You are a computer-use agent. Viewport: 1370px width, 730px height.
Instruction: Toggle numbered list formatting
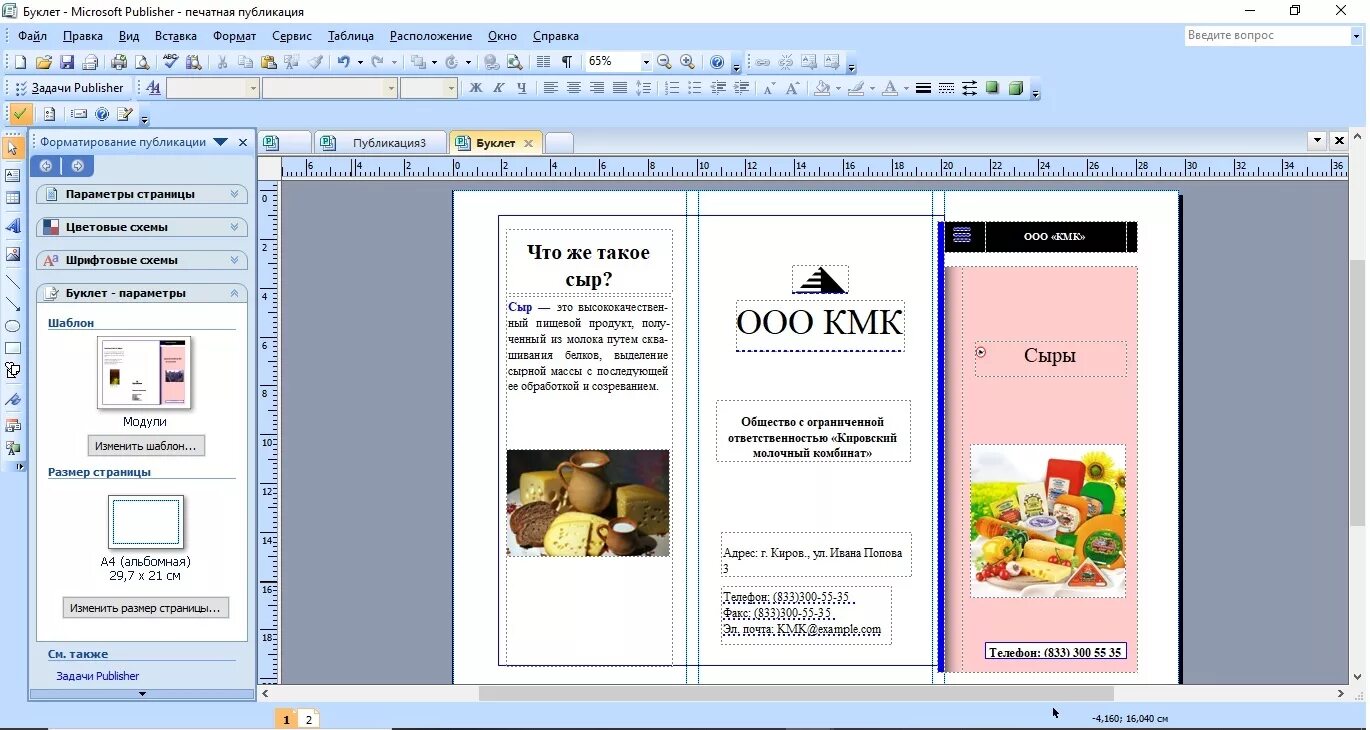coord(671,88)
